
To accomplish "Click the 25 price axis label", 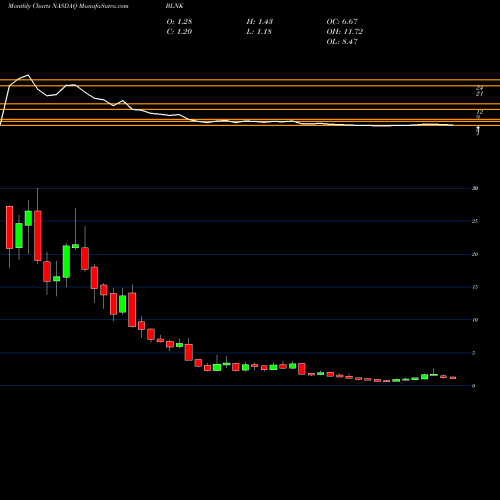I will (x=475, y=221).
